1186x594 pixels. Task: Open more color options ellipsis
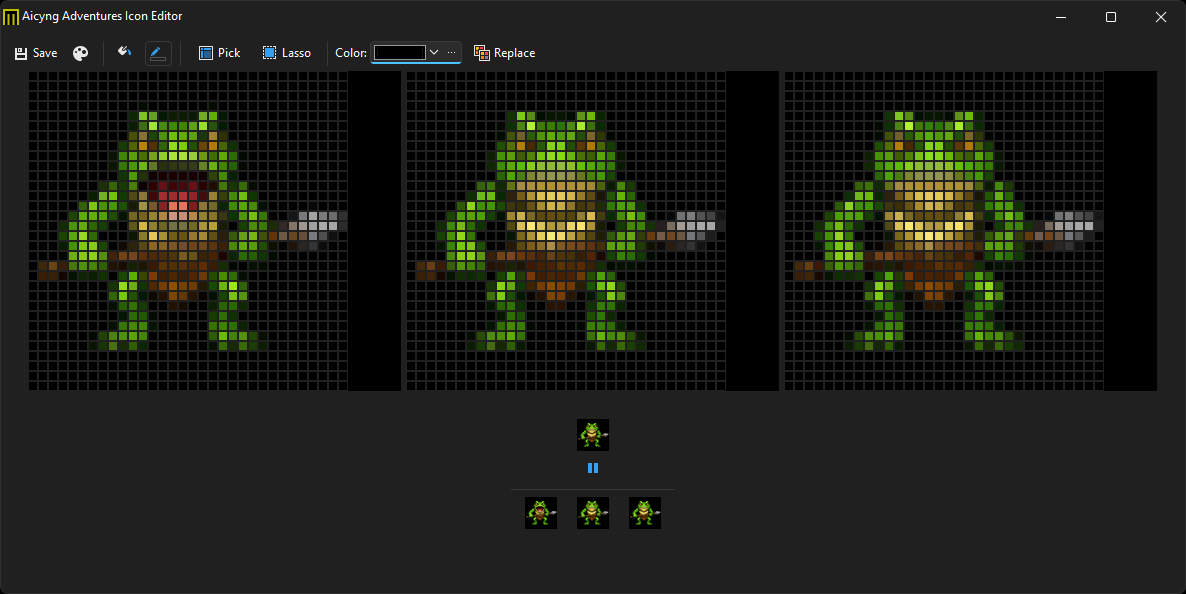(x=452, y=52)
